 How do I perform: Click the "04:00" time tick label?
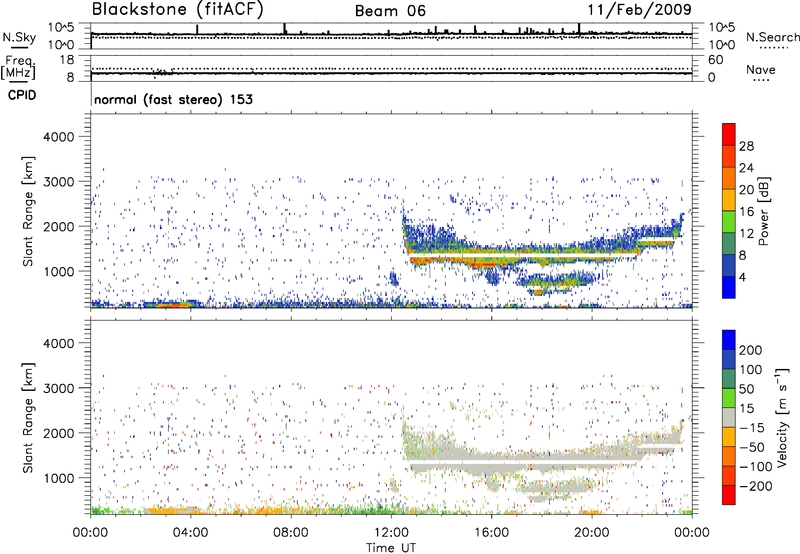(x=191, y=532)
